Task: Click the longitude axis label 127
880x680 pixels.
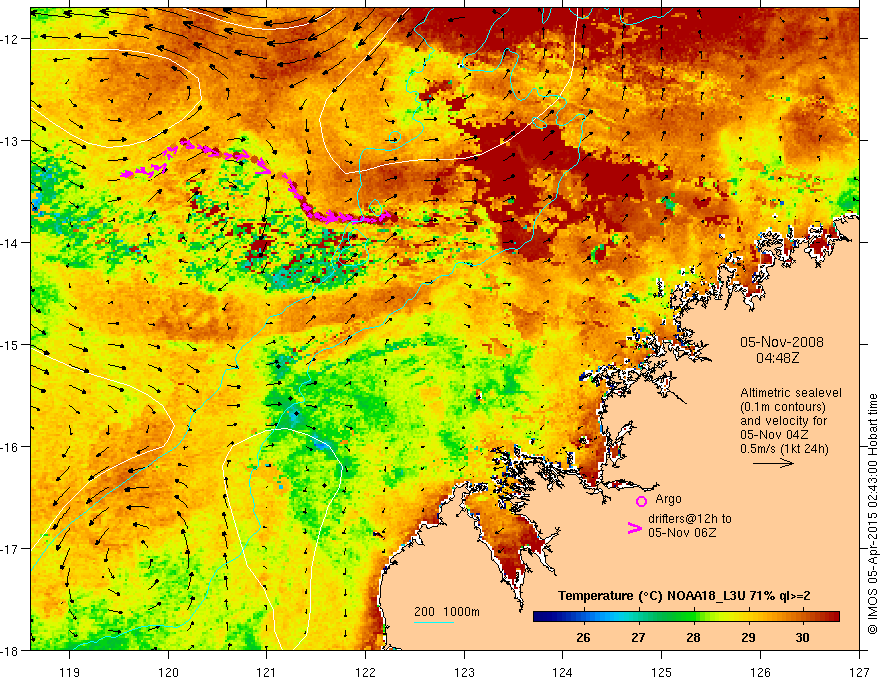Action: pos(859,672)
